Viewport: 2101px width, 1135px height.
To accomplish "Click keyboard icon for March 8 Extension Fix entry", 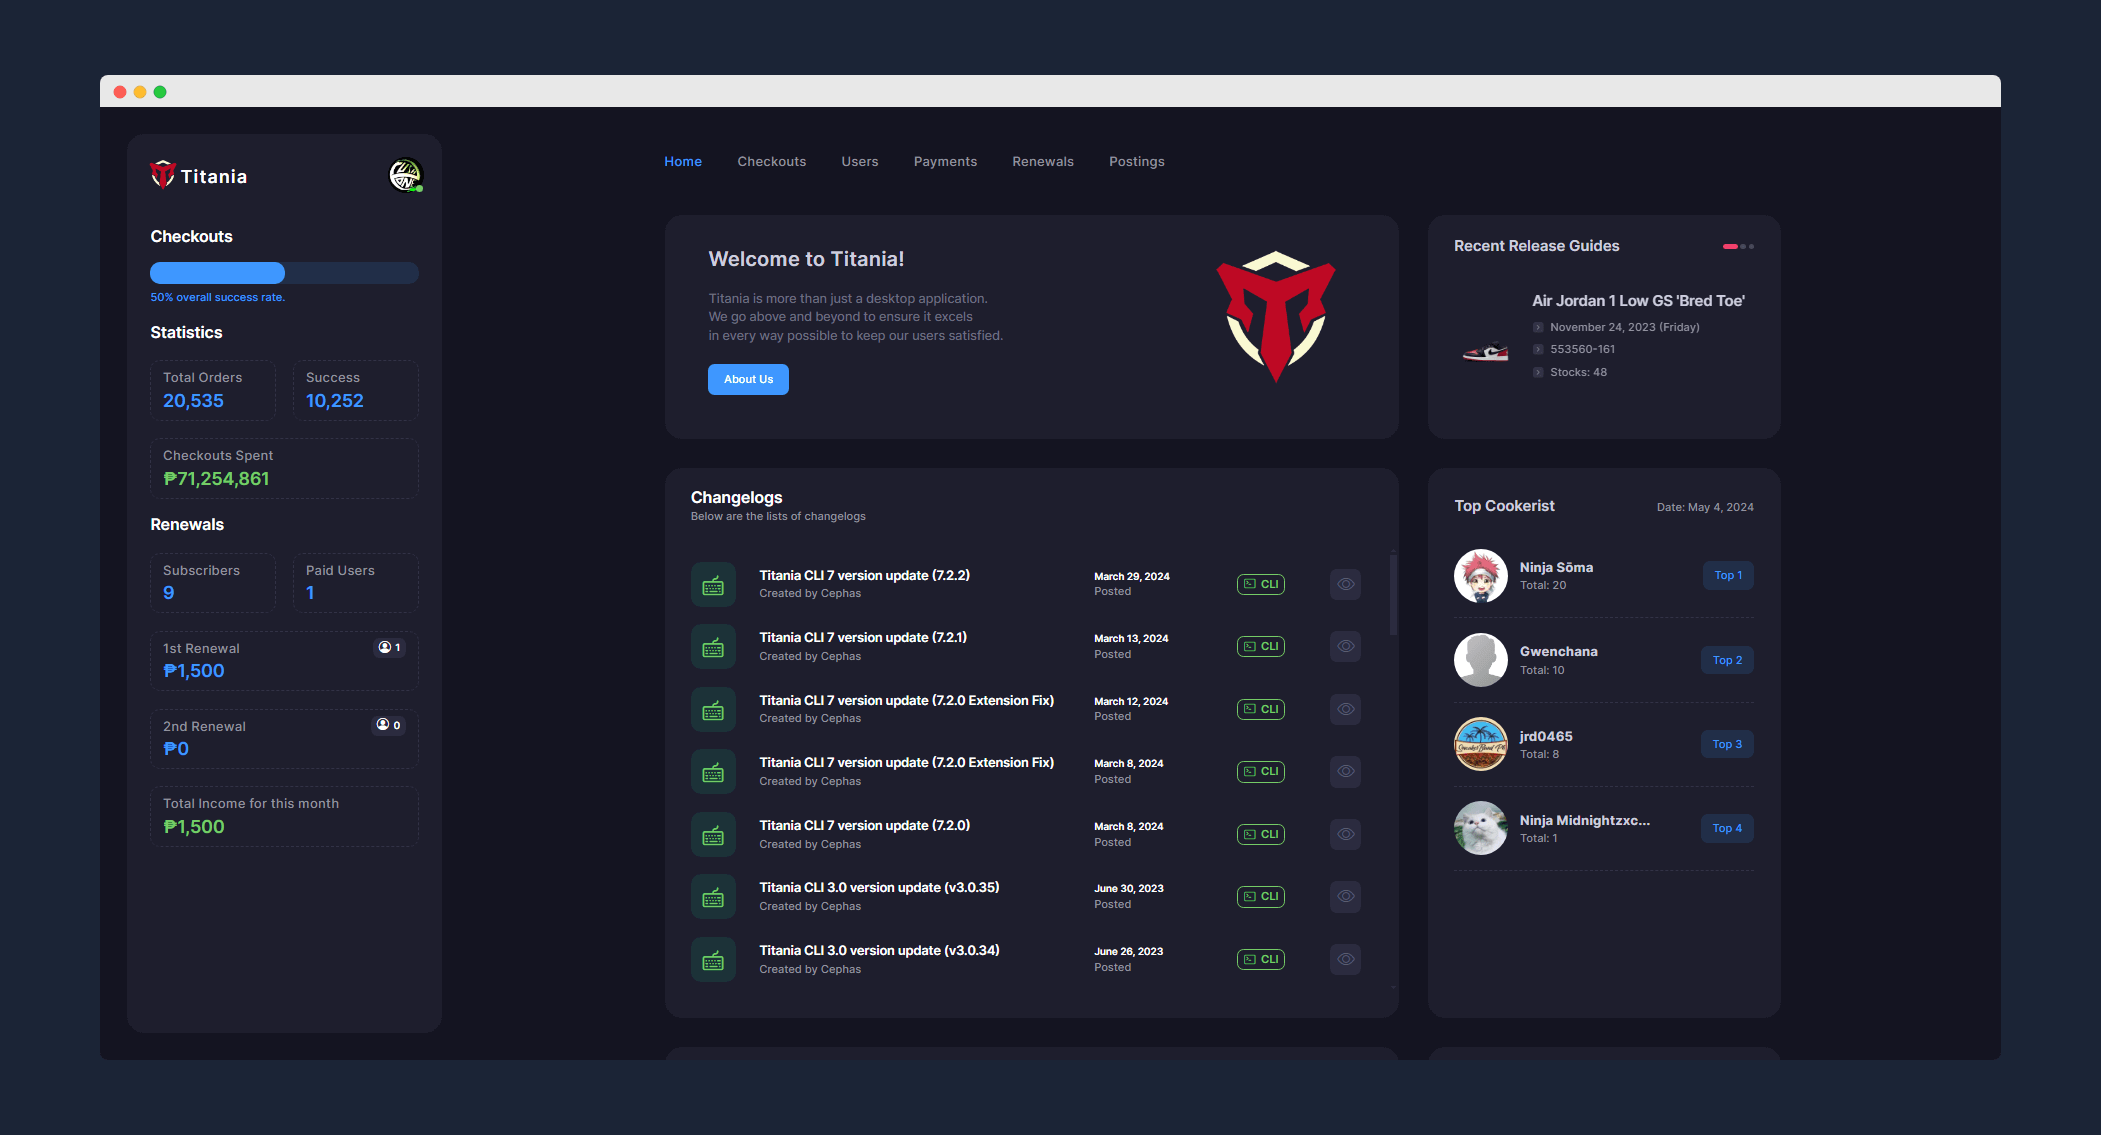I will coord(713,772).
